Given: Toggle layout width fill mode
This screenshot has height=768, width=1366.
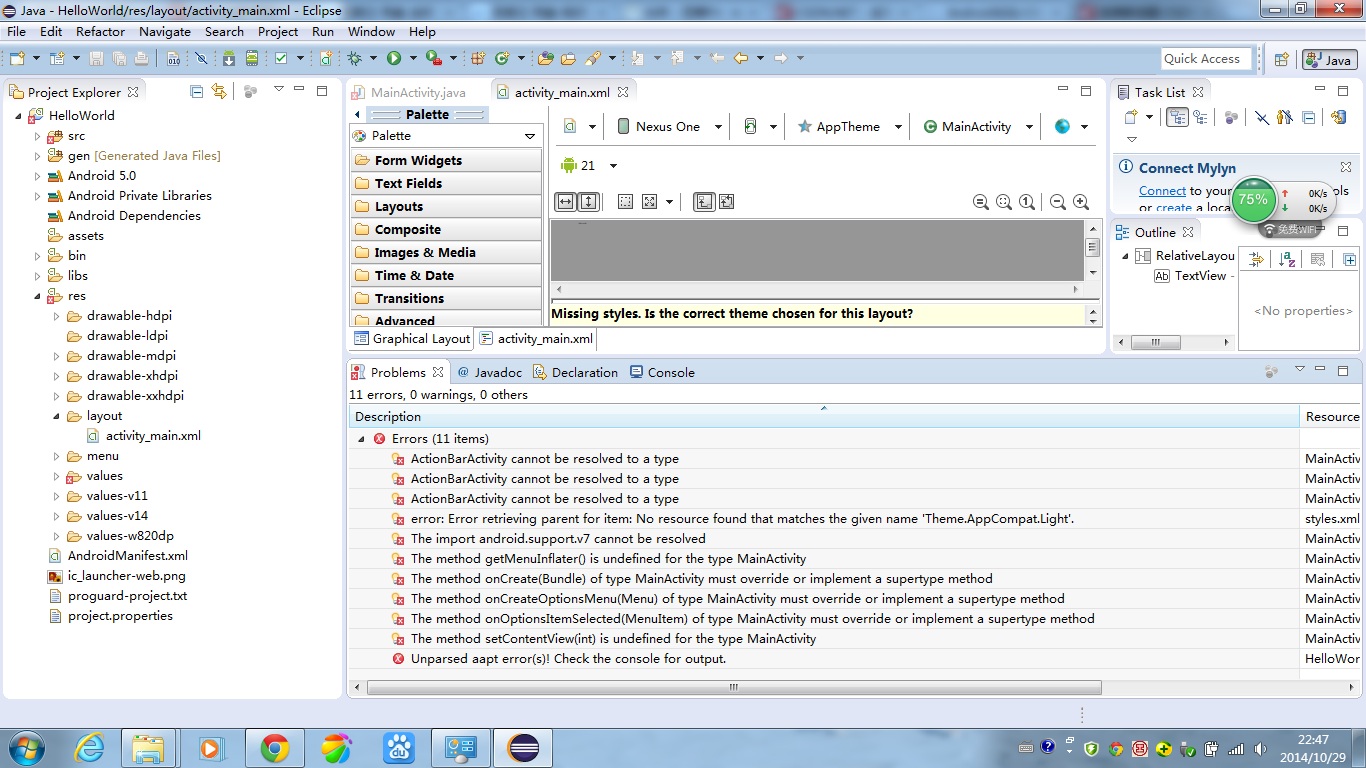Looking at the screenshot, I should [565, 202].
